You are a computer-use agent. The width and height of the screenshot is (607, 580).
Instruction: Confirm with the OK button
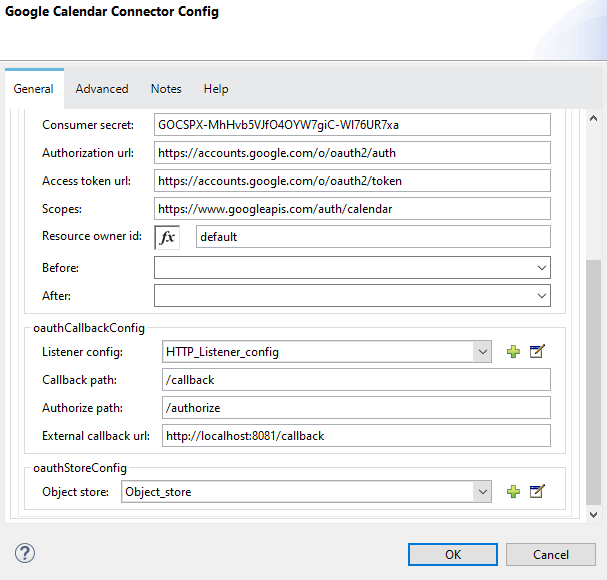coord(453,554)
